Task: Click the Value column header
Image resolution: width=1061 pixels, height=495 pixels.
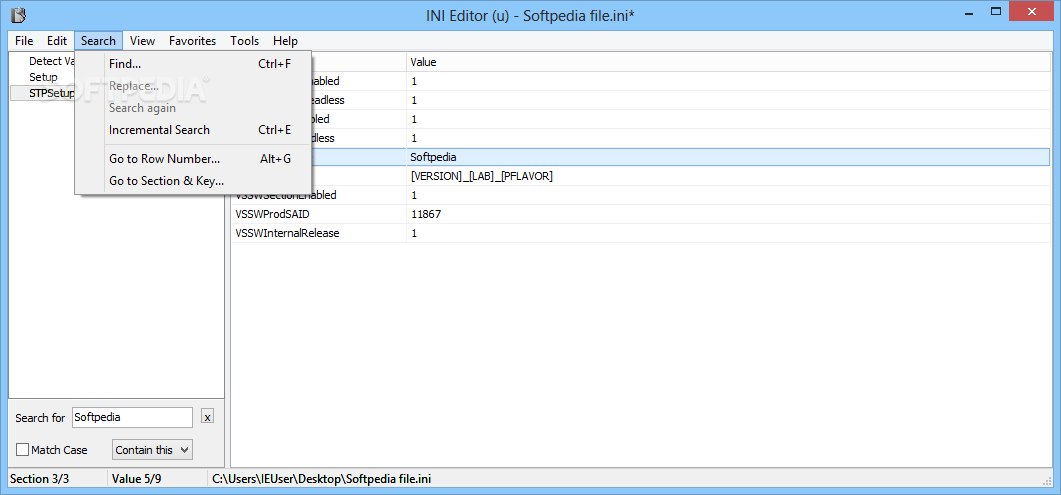Action: coord(729,62)
